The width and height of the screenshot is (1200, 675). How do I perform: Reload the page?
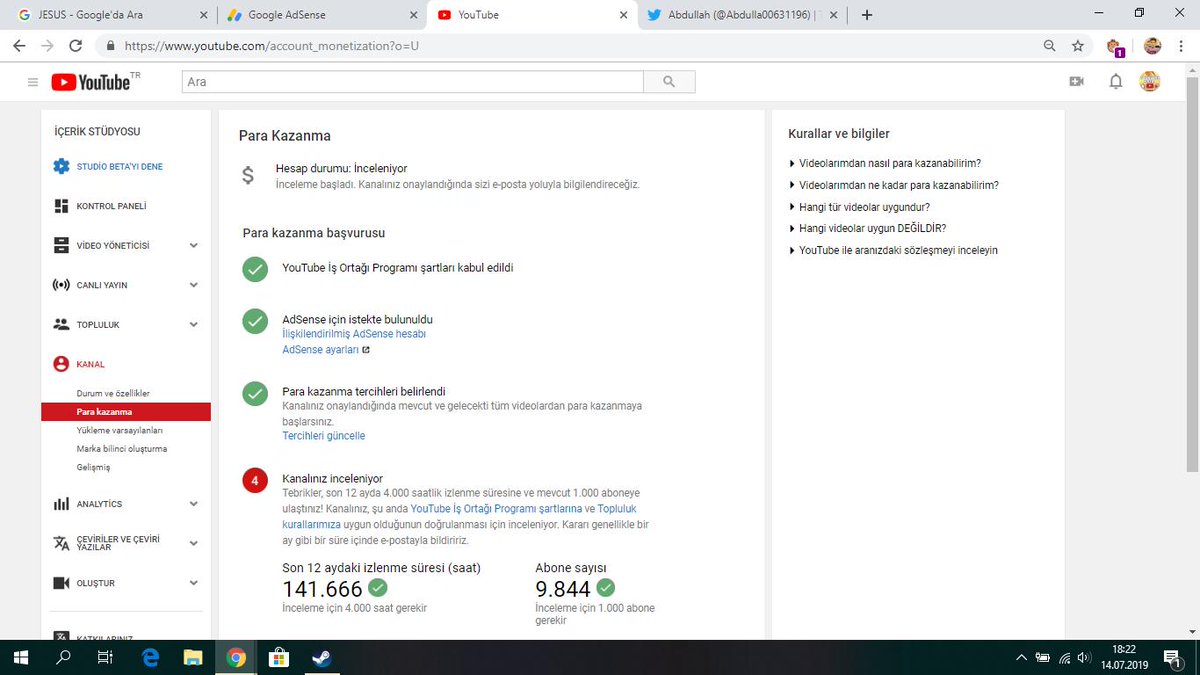75,46
